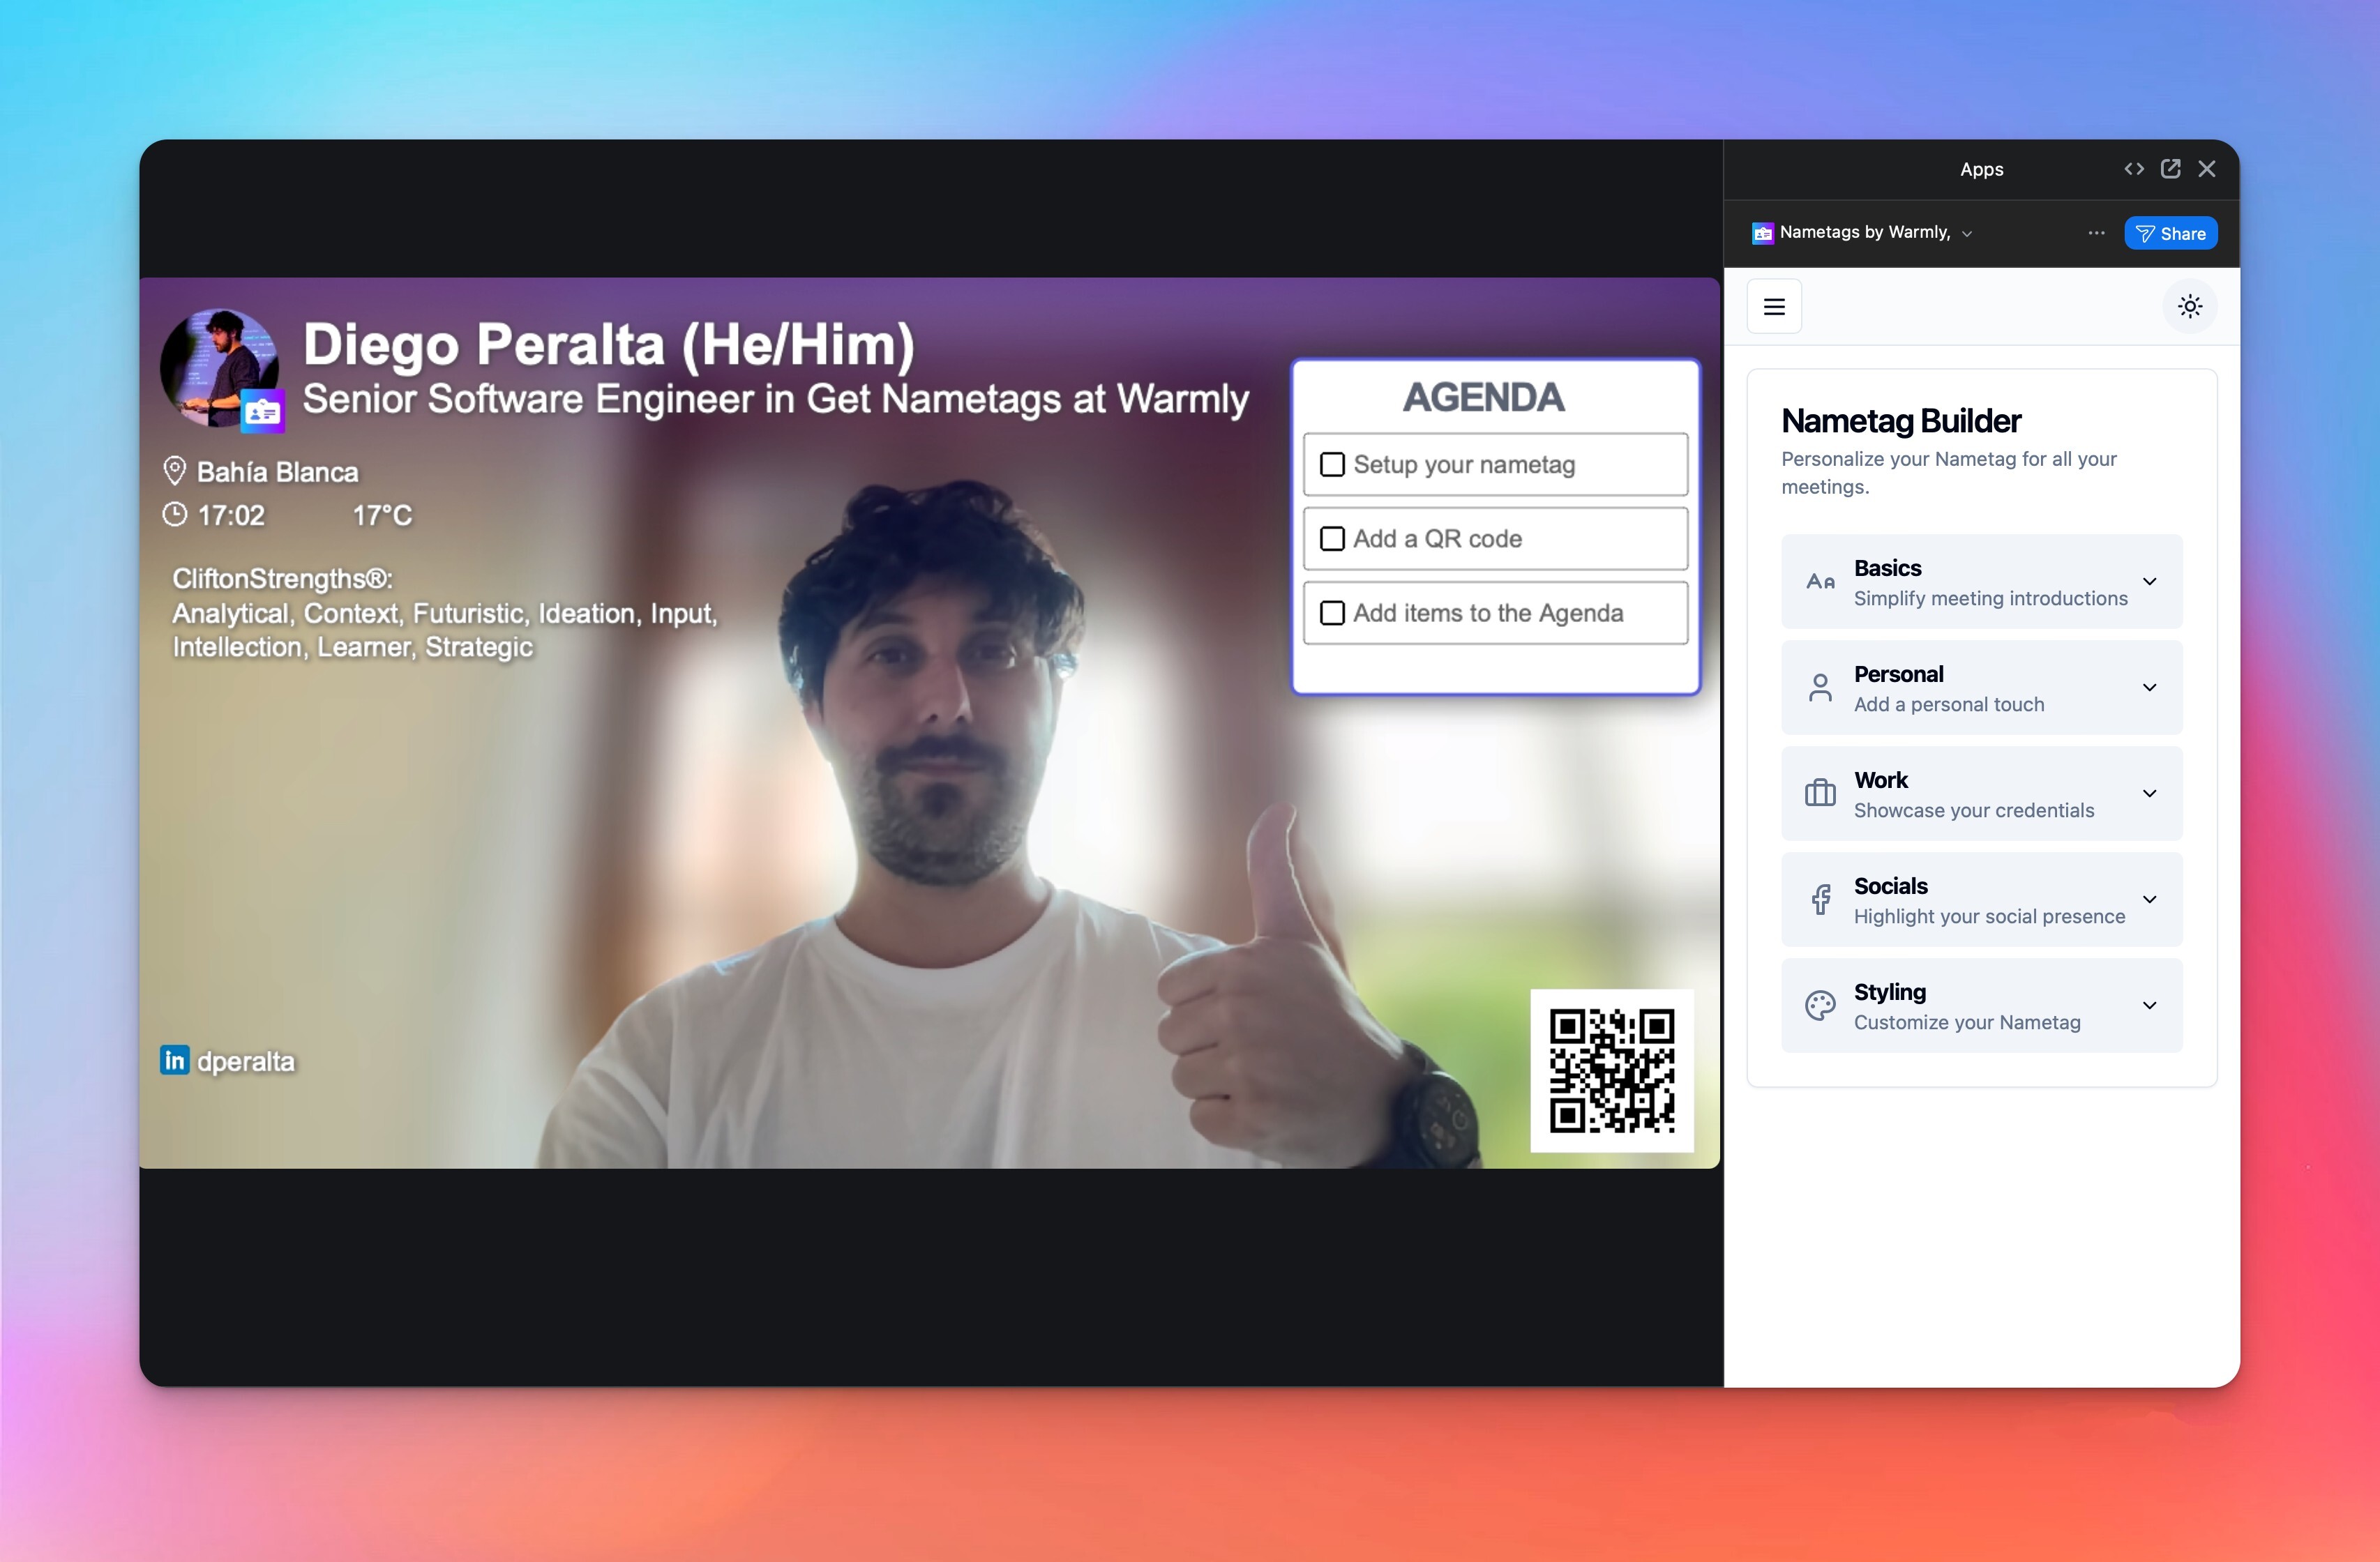Click 'Personalize your Nametag for all your meetings' text
Viewport: 2380px width, 1562px height.
[1949, 472]
